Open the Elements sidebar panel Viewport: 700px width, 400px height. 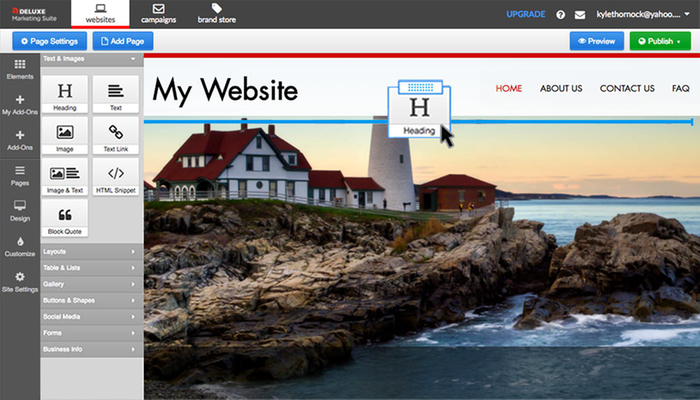click(19, 69)
